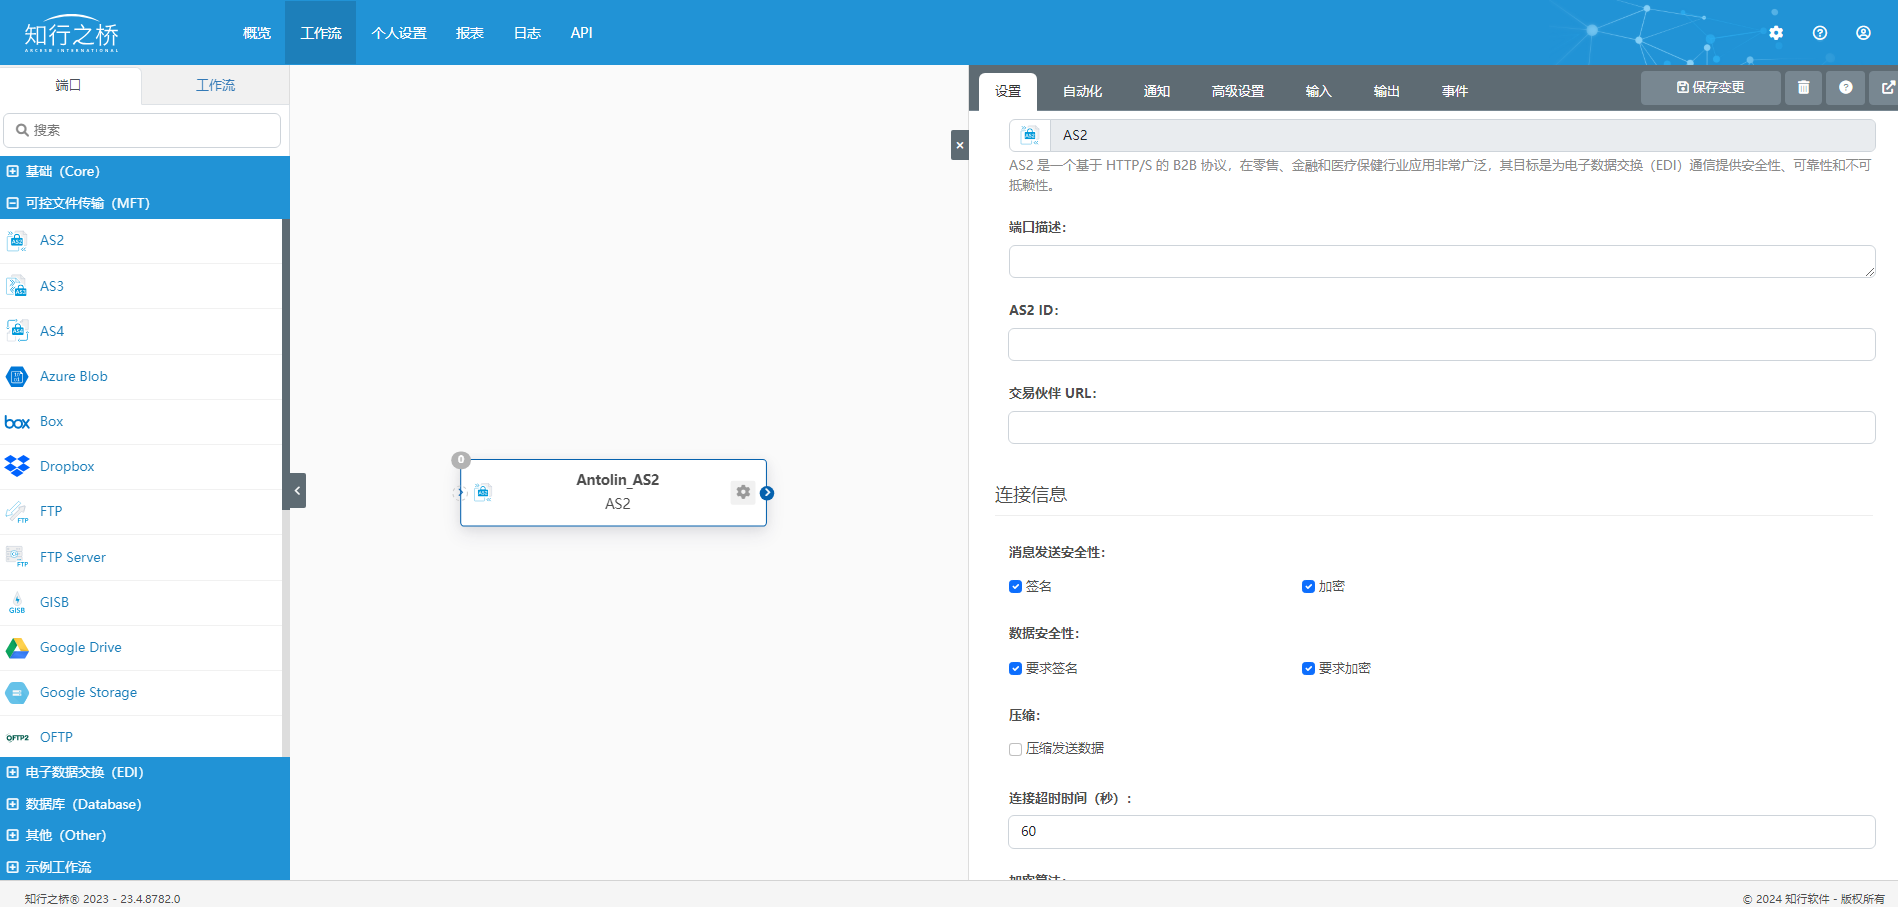The width and height of the screenshot is (1898, 907).
Task: Collapse the 可控文件传输 (MFT) category
Action: point(13,203)
